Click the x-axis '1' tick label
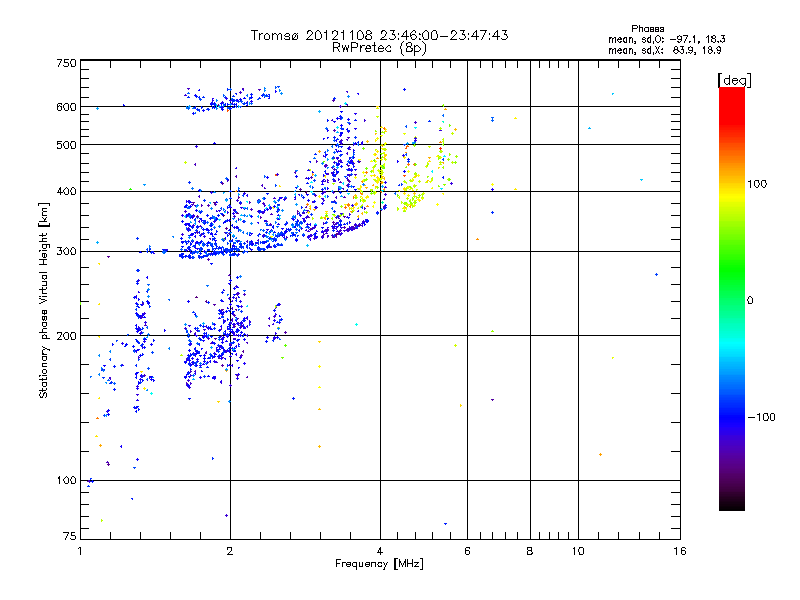The height and width of the screenshot is (600, 800). 80,551
